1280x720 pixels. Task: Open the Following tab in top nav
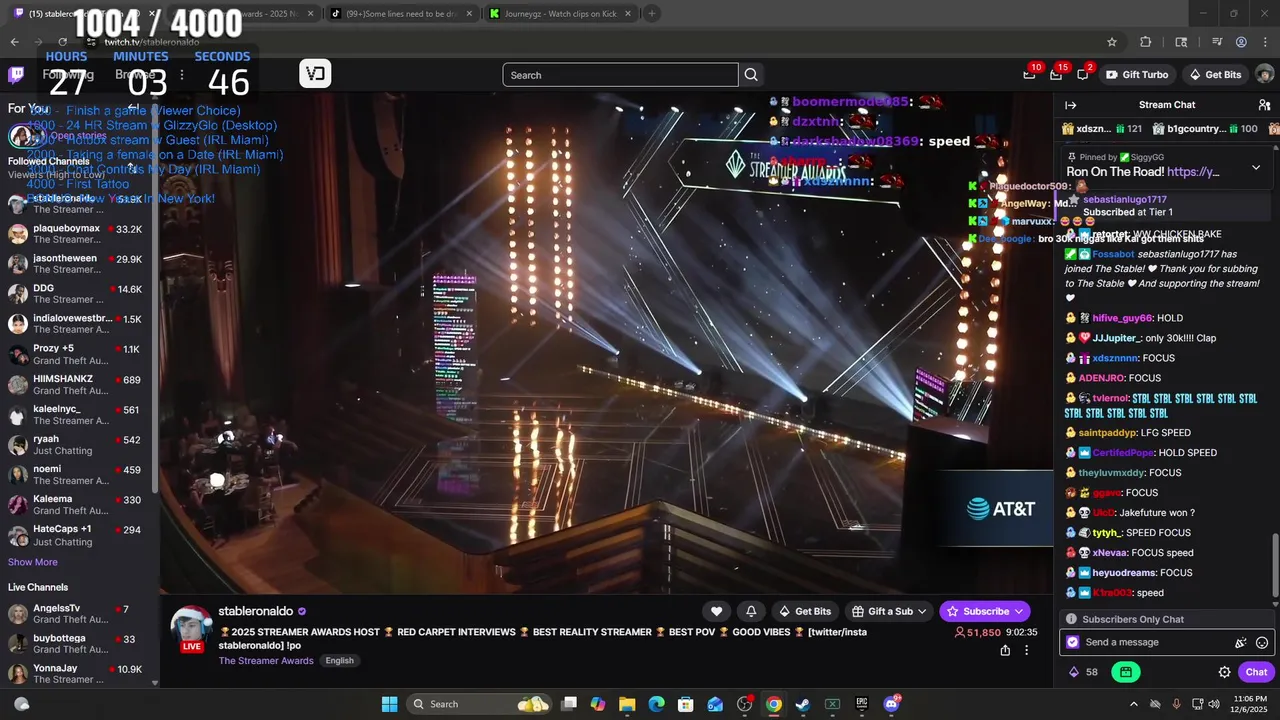[67, 75]
